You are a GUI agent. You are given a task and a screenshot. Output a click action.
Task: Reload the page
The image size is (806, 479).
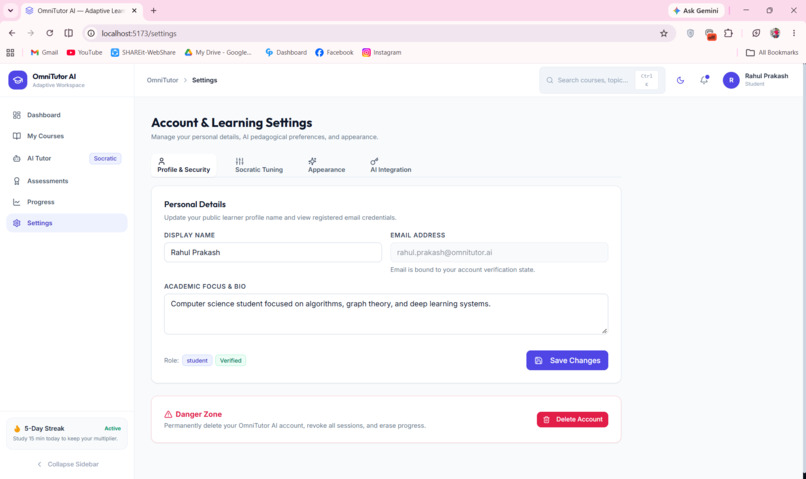(x=49, y=33)
